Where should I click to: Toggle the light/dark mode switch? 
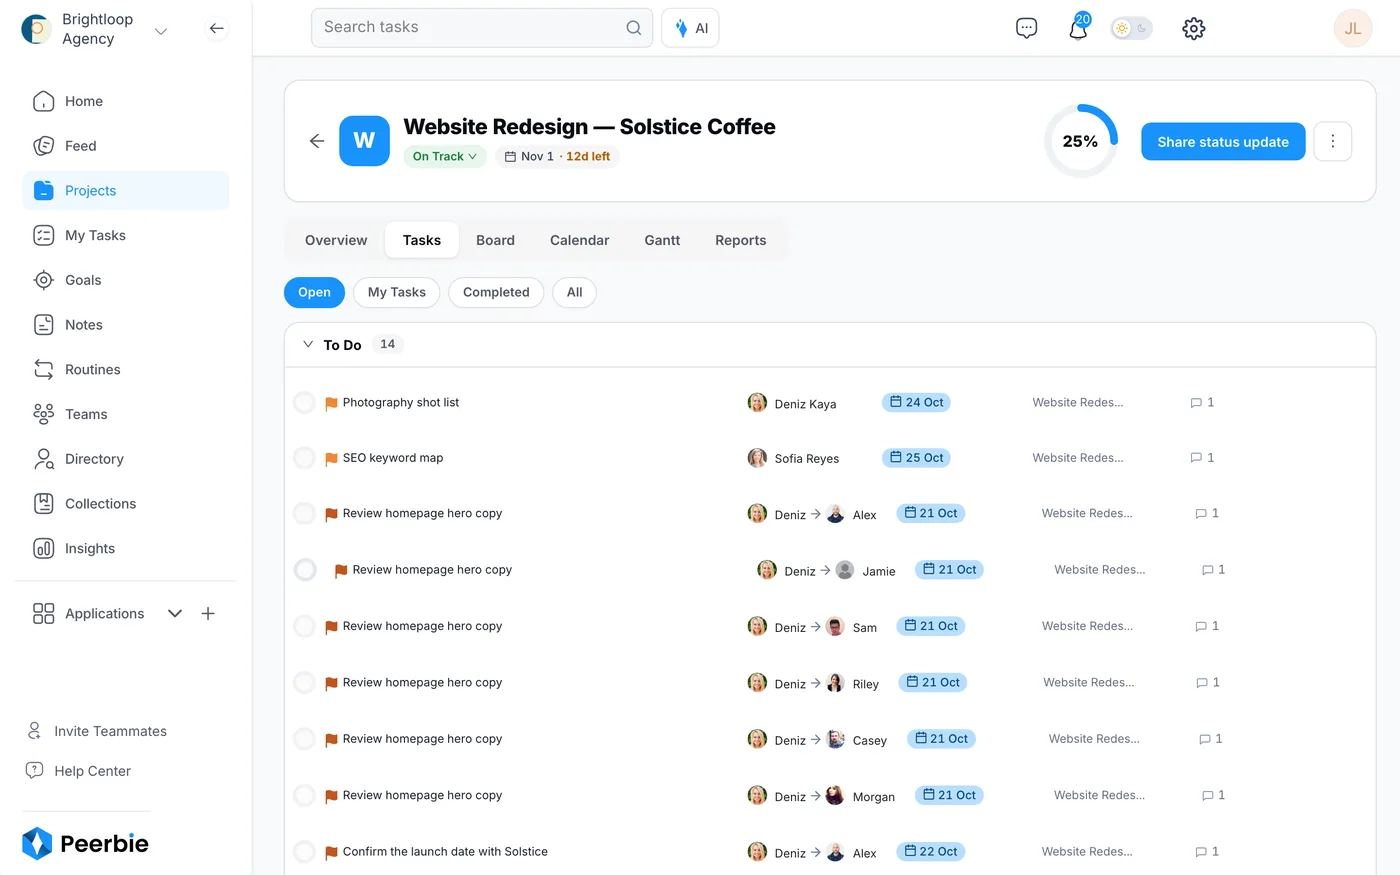coord(1132,28)
